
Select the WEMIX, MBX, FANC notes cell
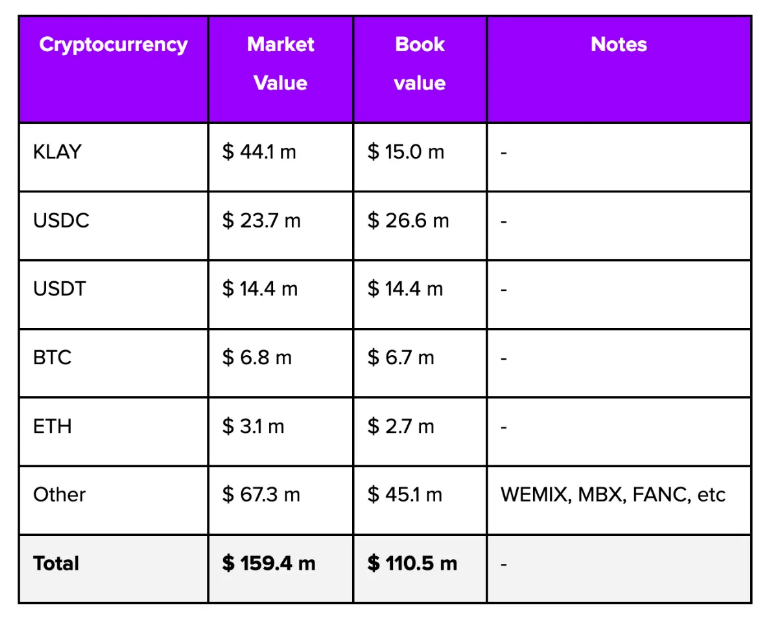(x=613, y=494)
